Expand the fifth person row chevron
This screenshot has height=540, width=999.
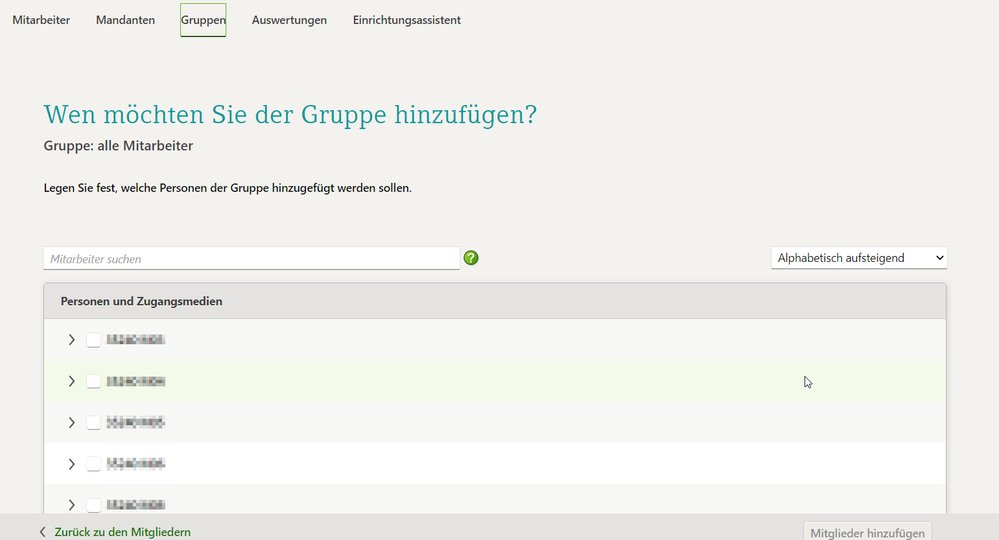pos(71,505)
